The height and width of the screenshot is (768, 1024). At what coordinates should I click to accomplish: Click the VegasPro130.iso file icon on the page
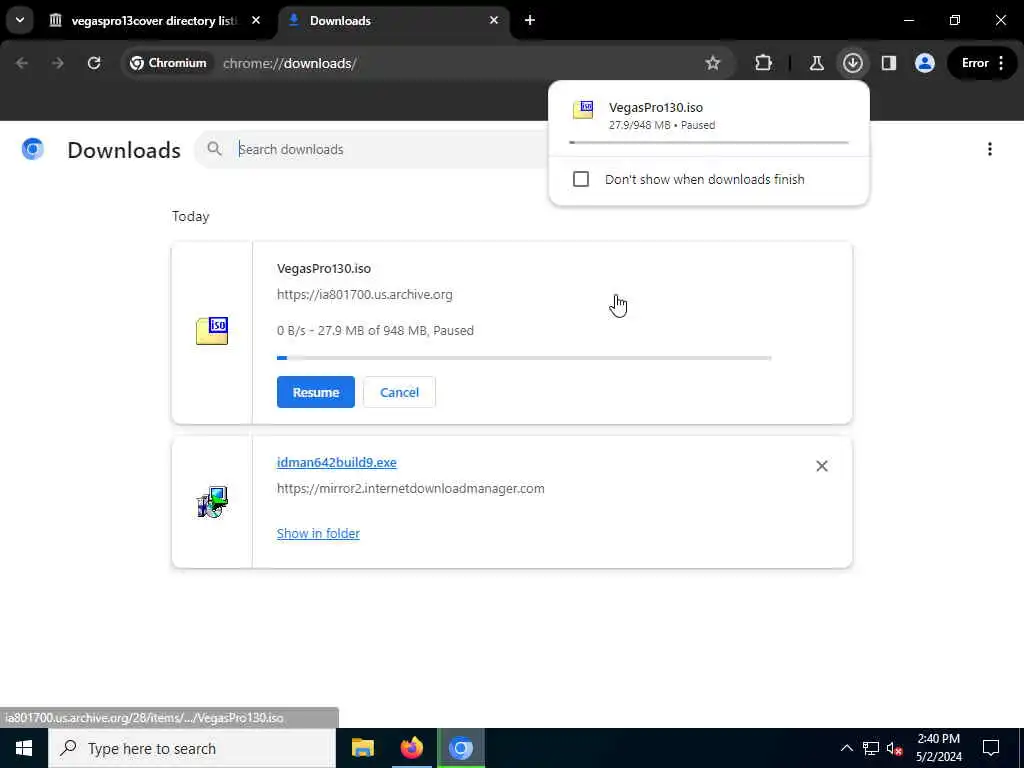tap(212, 331)
